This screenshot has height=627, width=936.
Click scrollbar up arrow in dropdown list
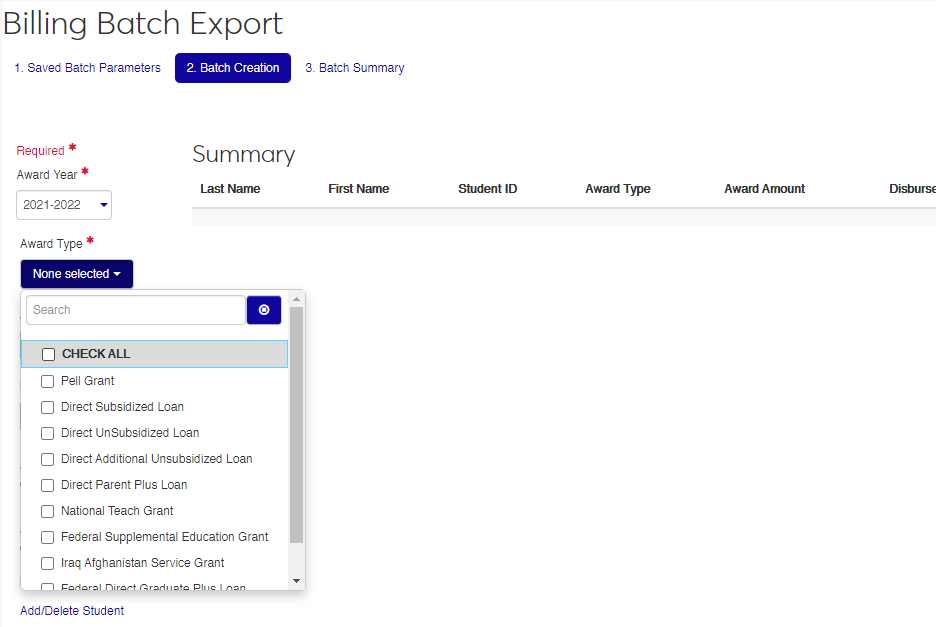click(296, 299)
